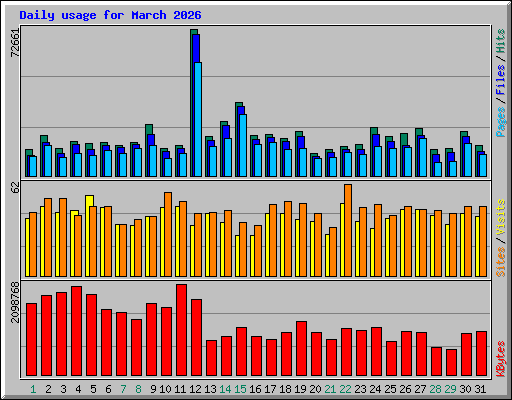
Task: Click the orange sites bar for day 21
Action: (333, 252)
